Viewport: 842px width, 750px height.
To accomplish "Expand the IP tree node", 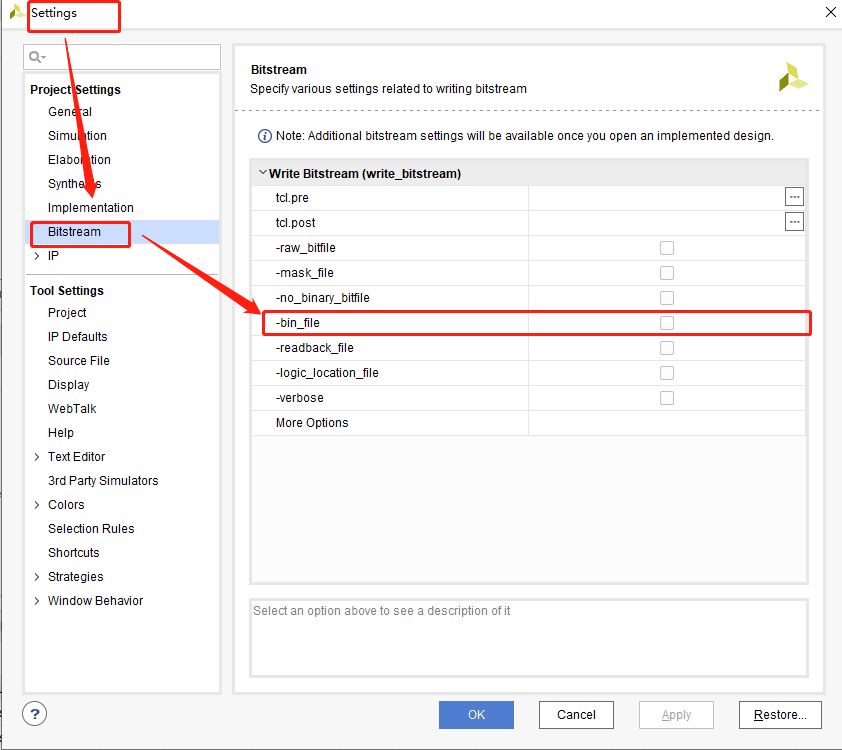I will (37, 256).
